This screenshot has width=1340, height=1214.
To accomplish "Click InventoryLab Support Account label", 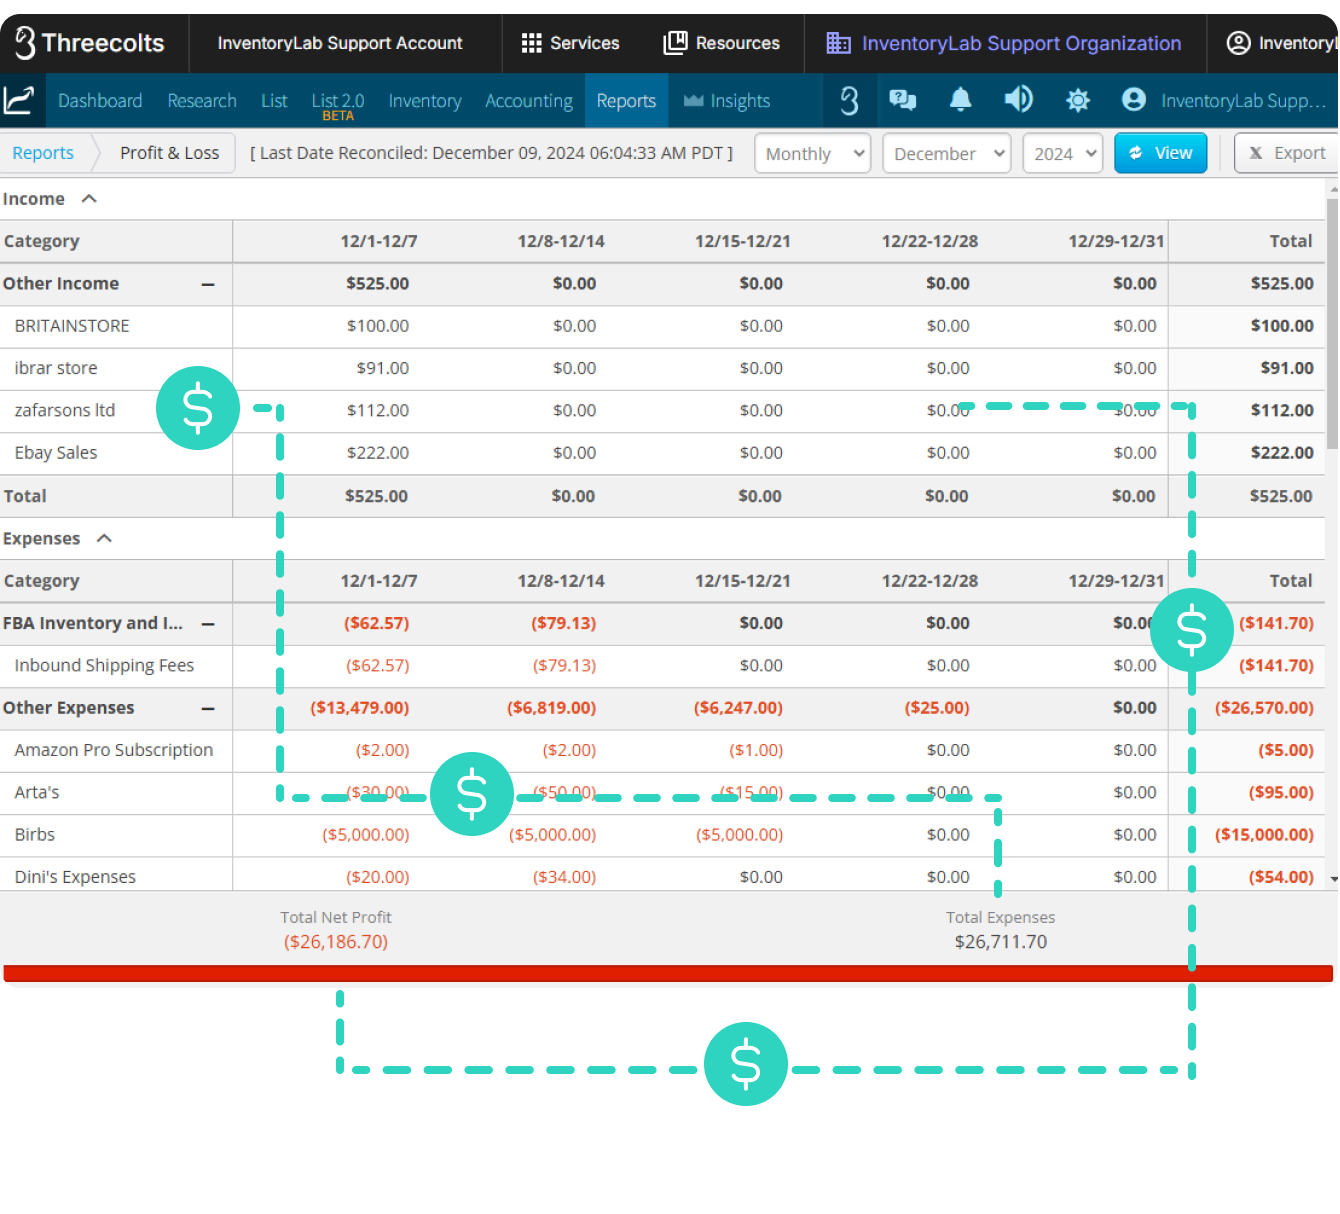I will point(340,43).
